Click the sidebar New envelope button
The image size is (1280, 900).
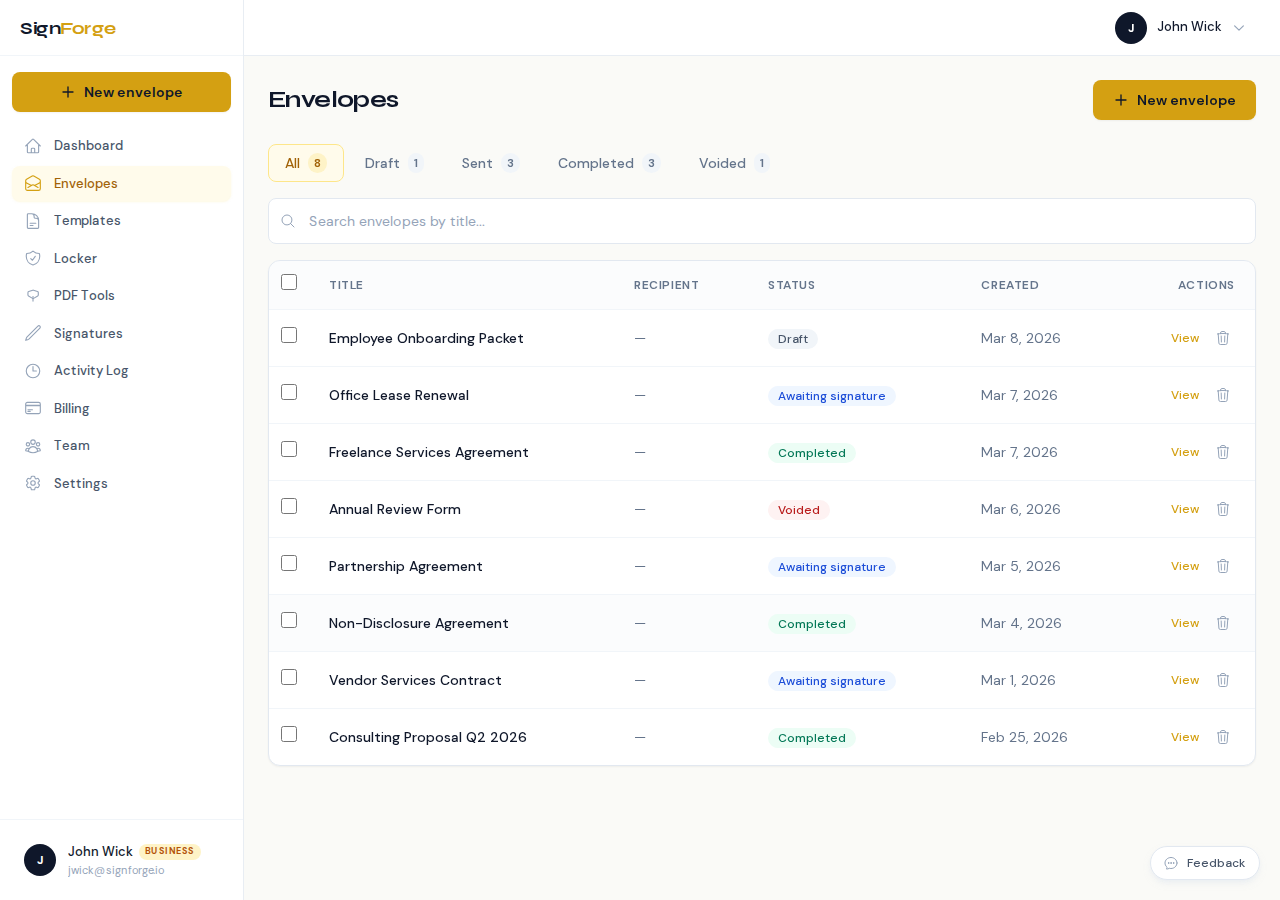(x=121, y=92)
